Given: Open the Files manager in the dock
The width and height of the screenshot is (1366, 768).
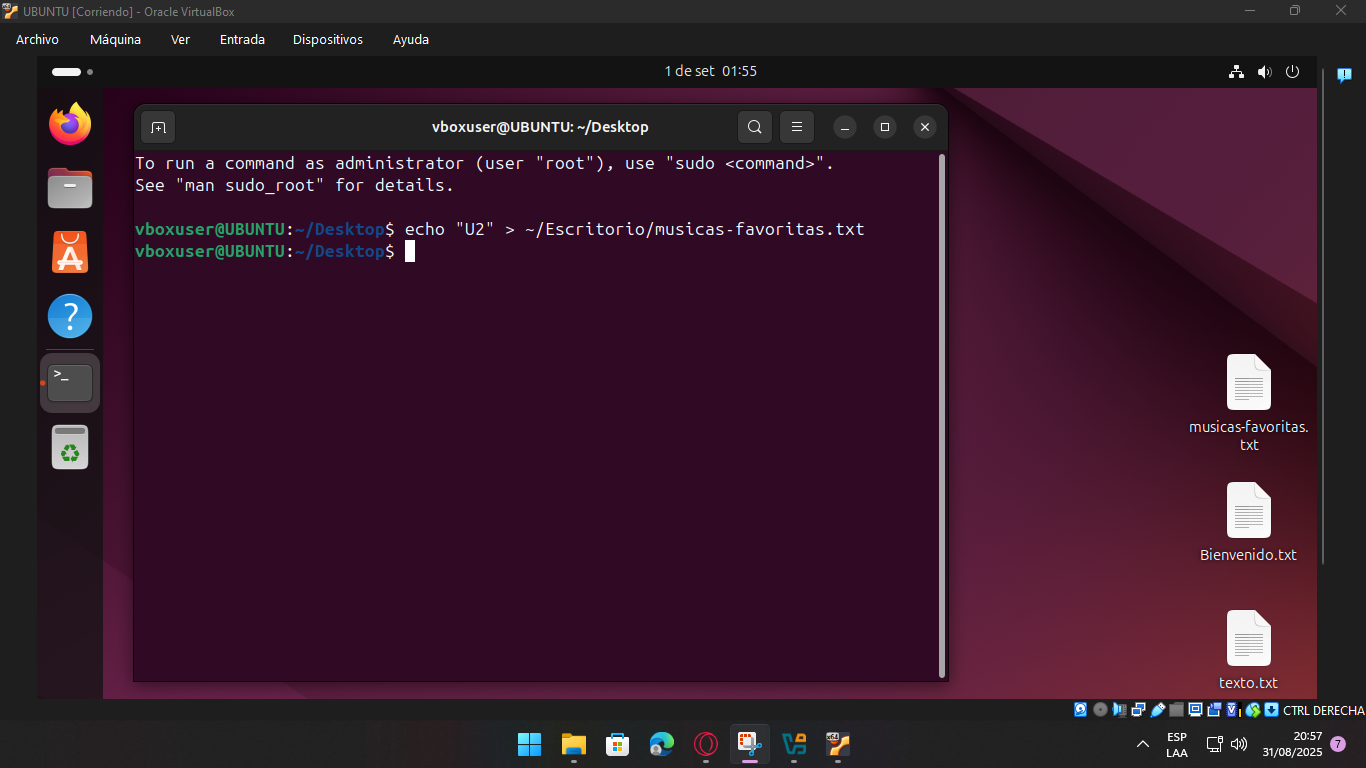Looking at the screenshot, I should click(x=70, y=188).
